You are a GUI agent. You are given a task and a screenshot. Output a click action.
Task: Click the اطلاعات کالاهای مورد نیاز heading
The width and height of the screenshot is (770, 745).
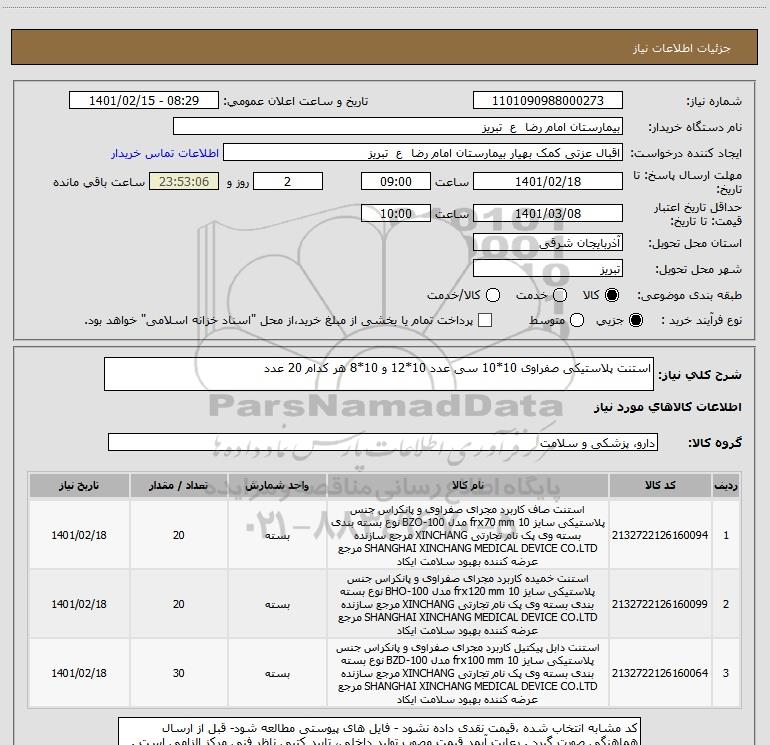point(668,407)
